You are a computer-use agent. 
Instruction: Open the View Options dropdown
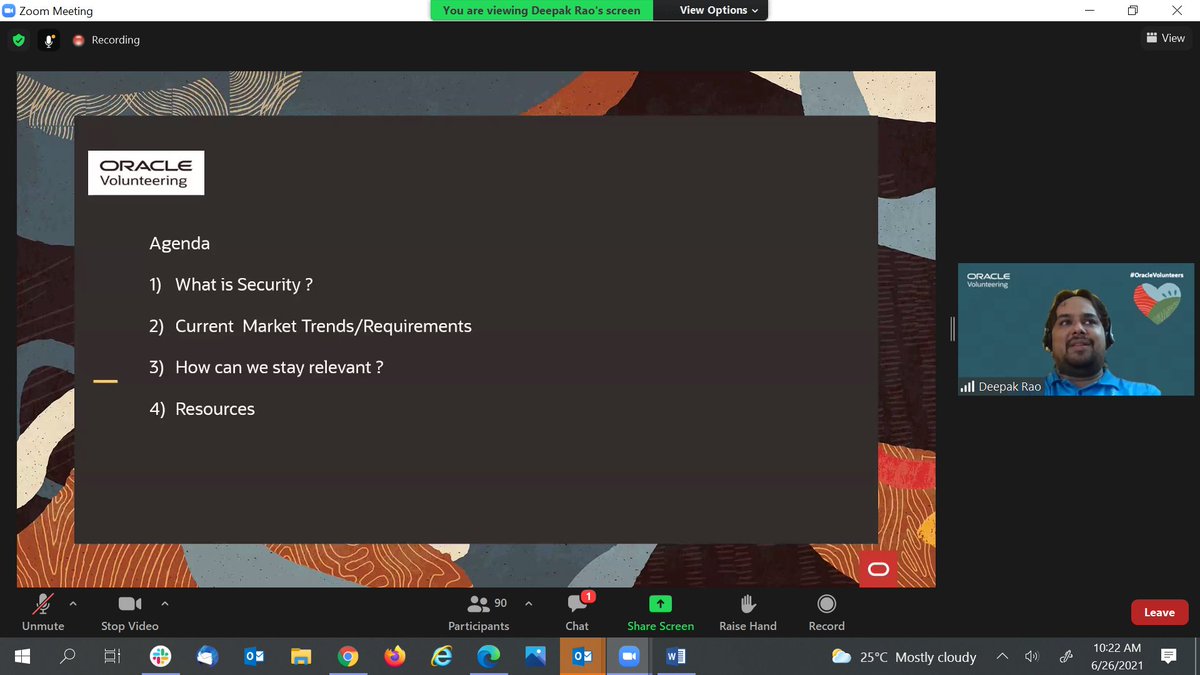coord(719,10)
